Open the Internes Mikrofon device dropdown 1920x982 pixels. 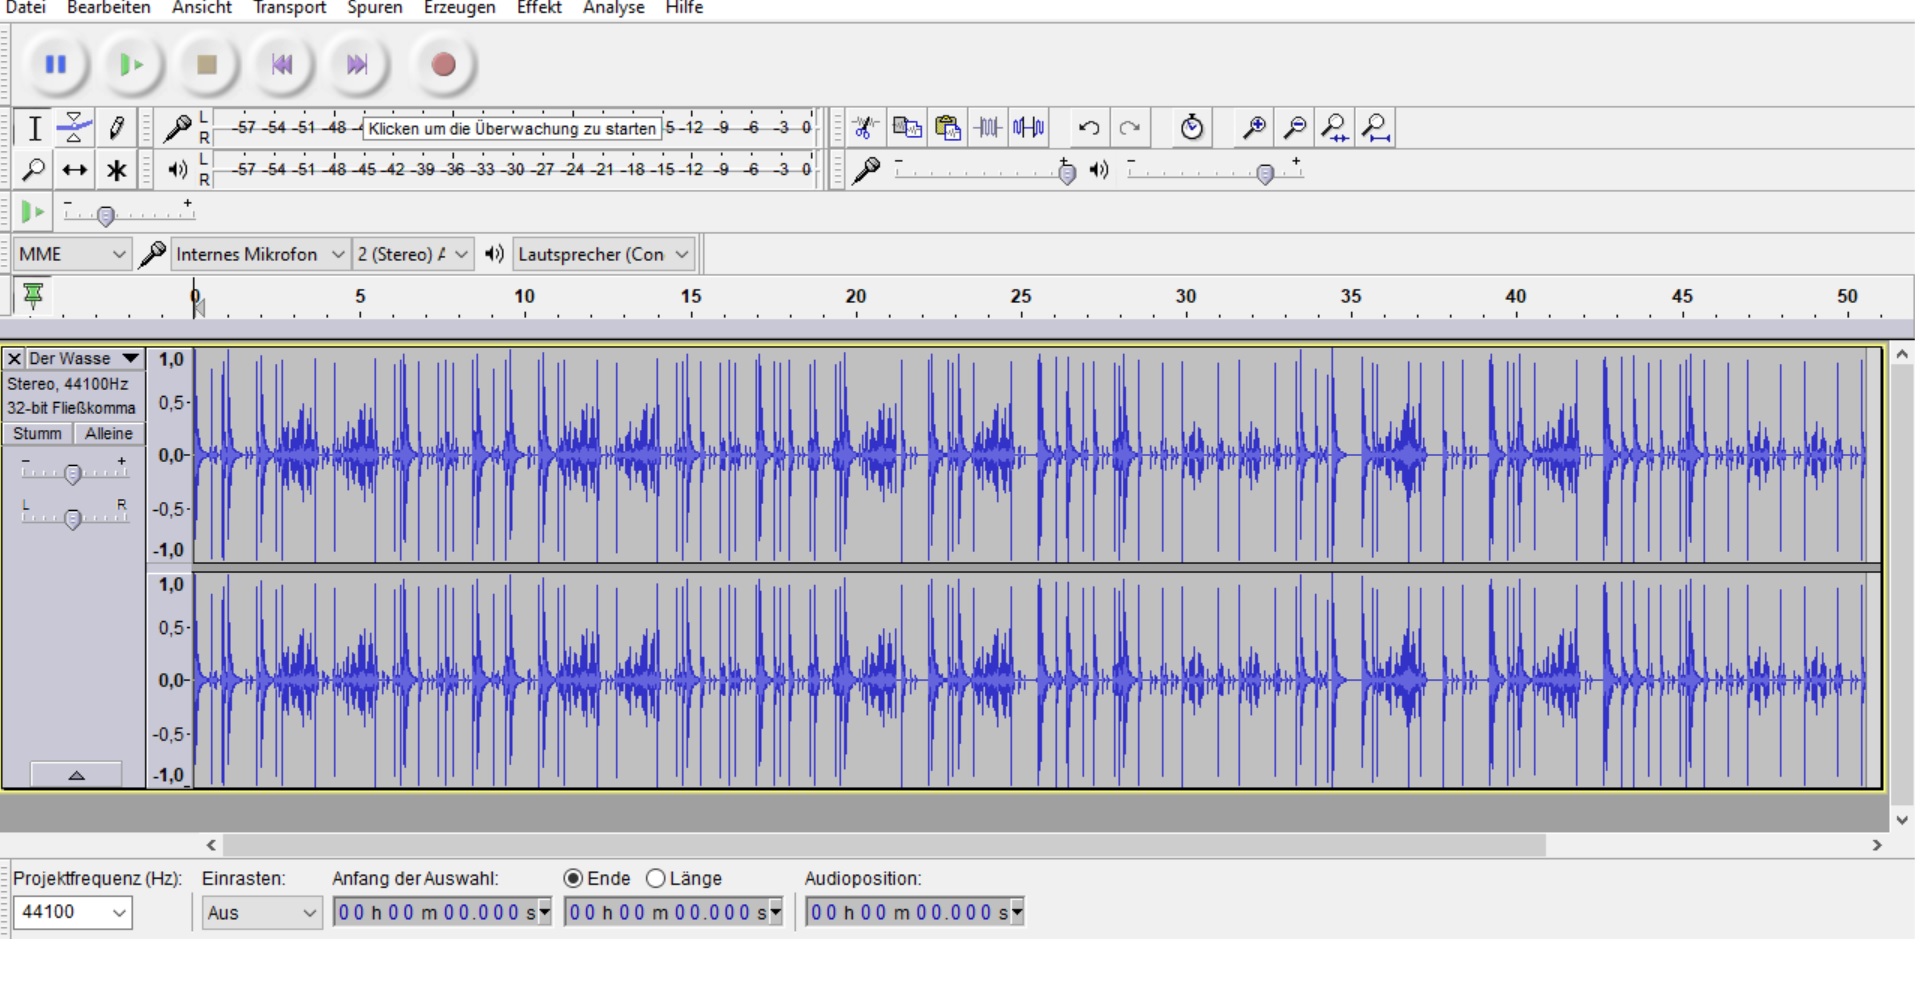[259, 255]
